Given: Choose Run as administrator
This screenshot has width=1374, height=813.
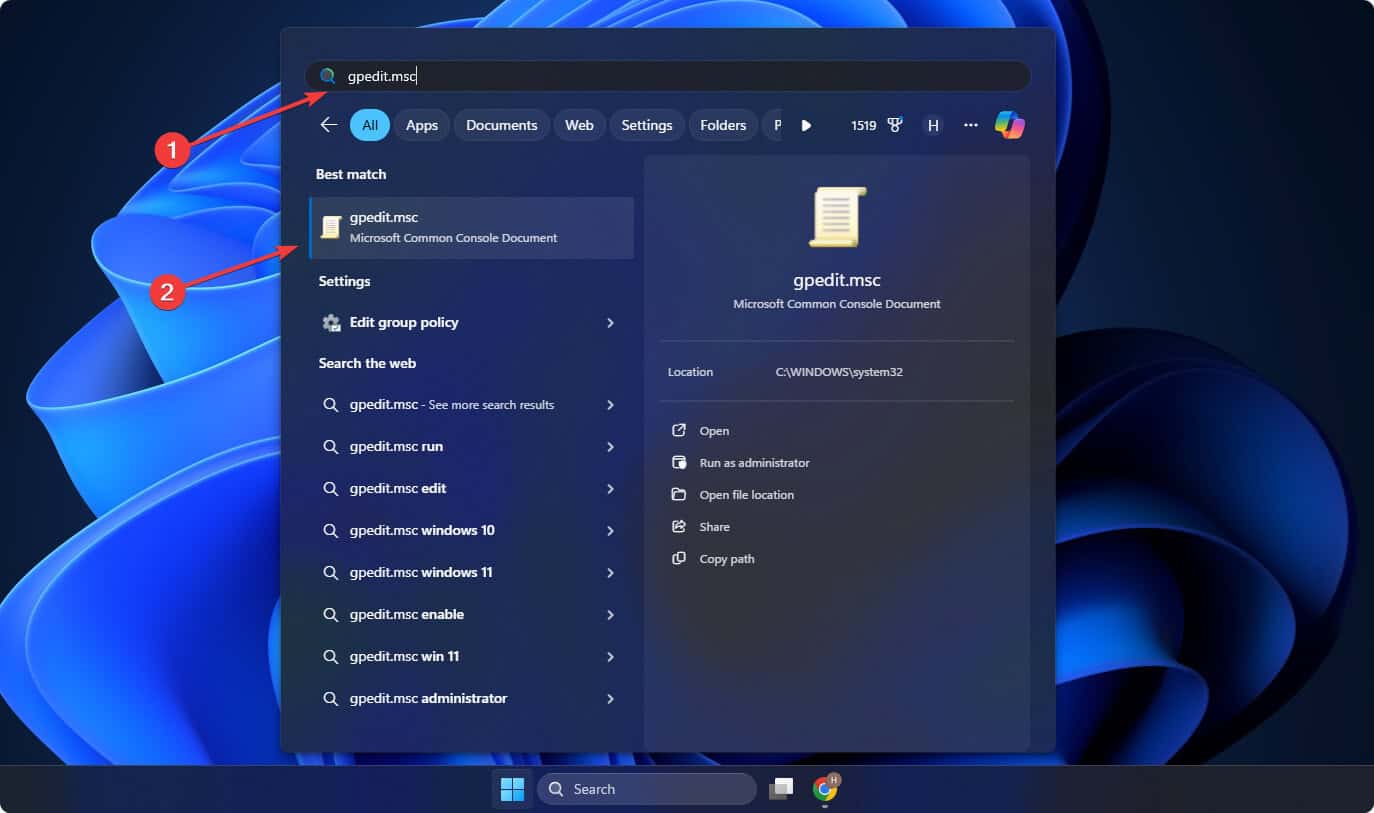Looking at the screenshot, I should (755, 463).
